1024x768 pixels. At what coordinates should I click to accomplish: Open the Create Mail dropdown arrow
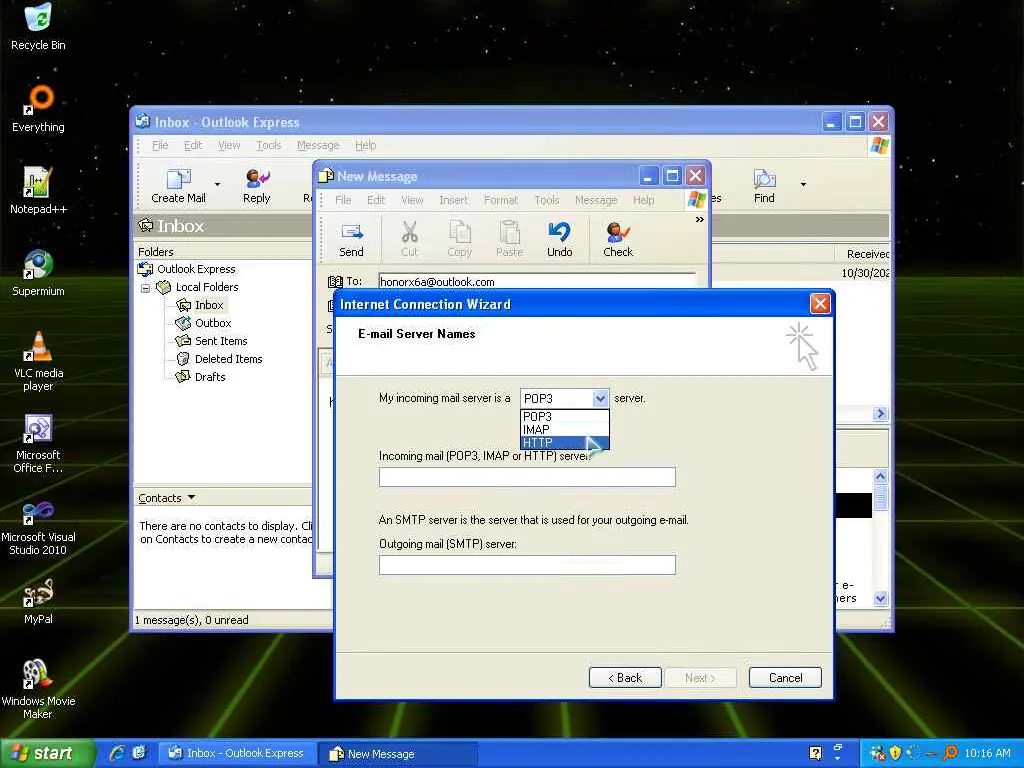tap(217, 185)
